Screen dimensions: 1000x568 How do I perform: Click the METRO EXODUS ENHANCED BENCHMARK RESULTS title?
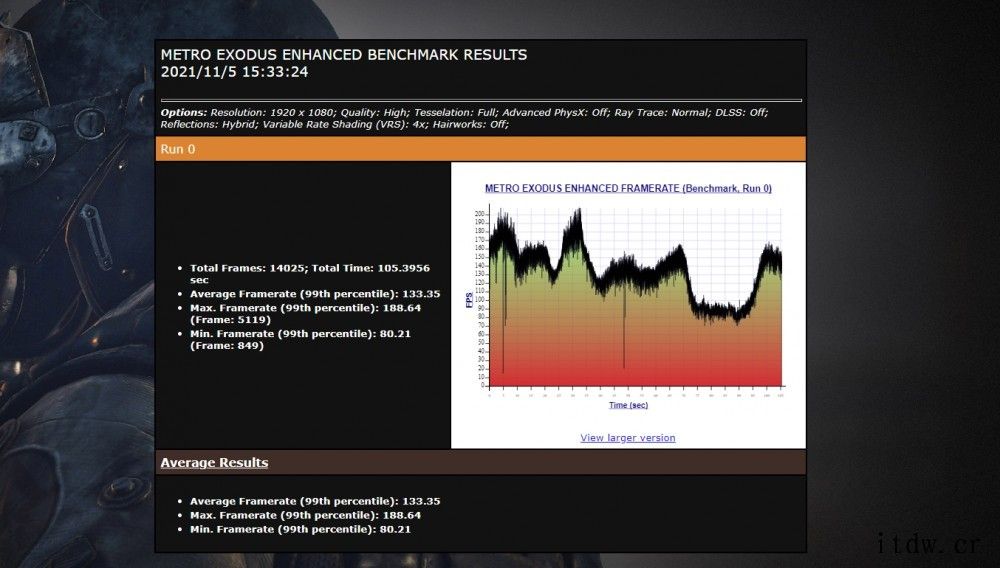pos(344,55)
